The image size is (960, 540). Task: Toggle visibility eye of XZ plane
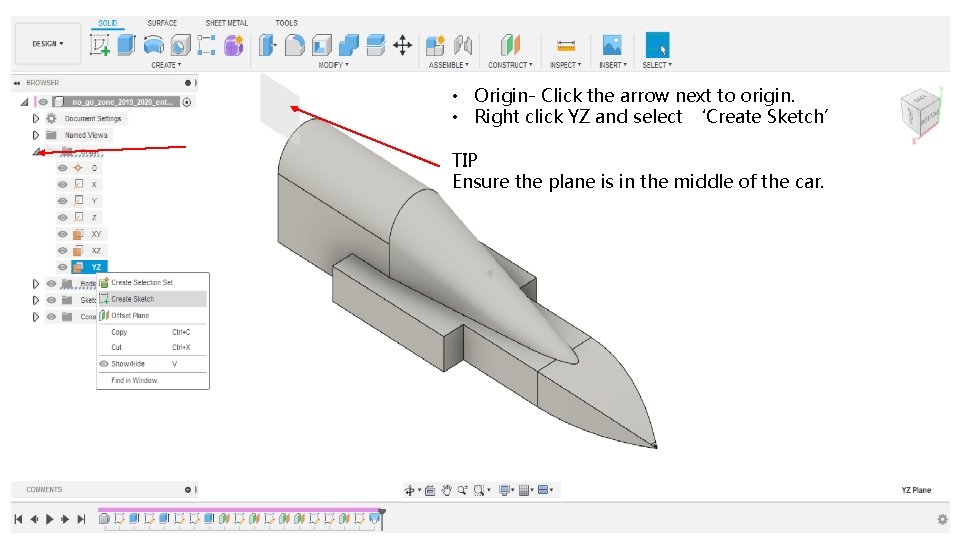pos(62,250)
